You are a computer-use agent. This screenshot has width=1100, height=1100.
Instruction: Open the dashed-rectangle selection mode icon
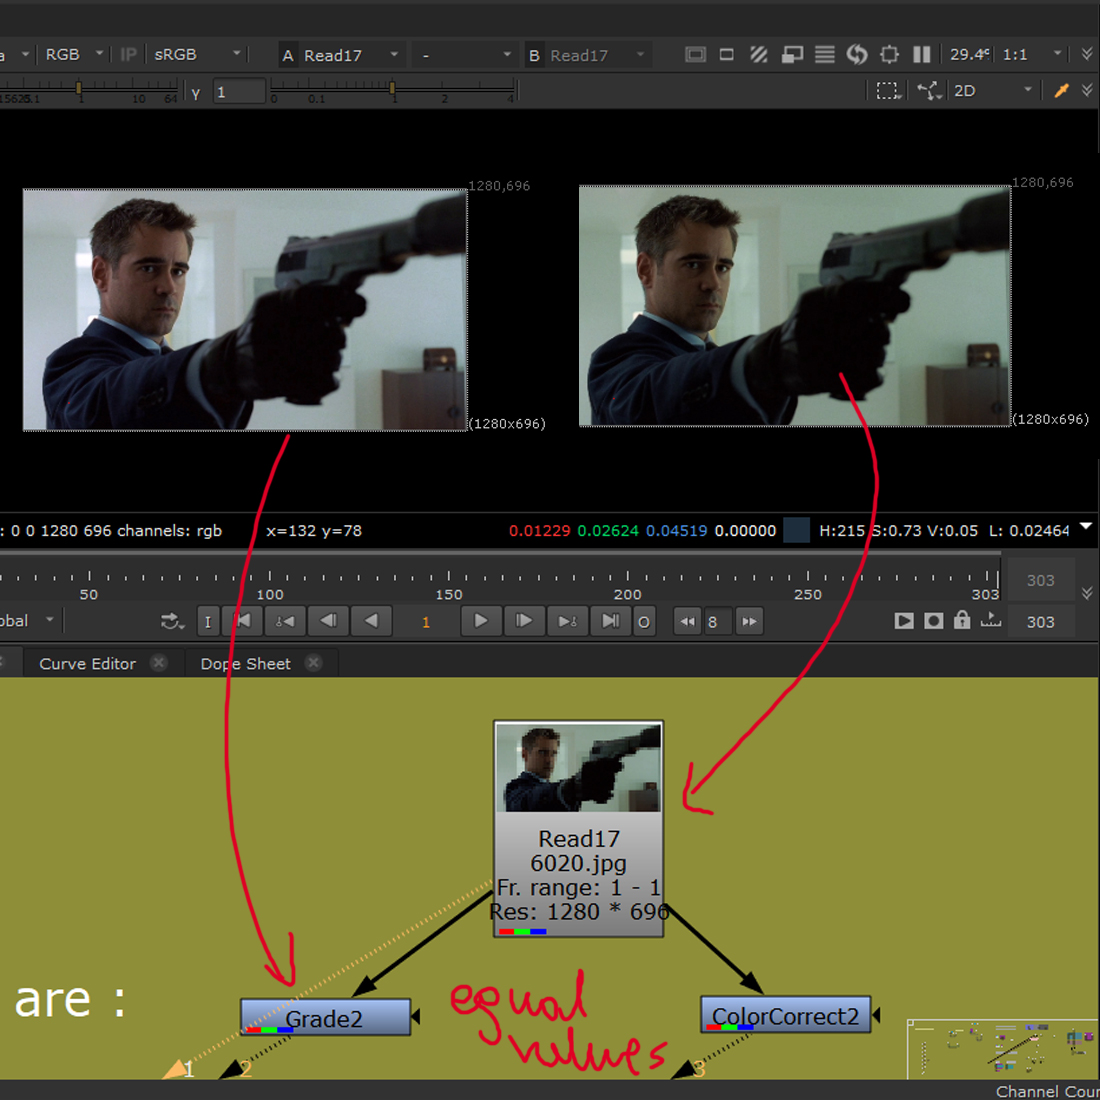[x=887, y=91]
